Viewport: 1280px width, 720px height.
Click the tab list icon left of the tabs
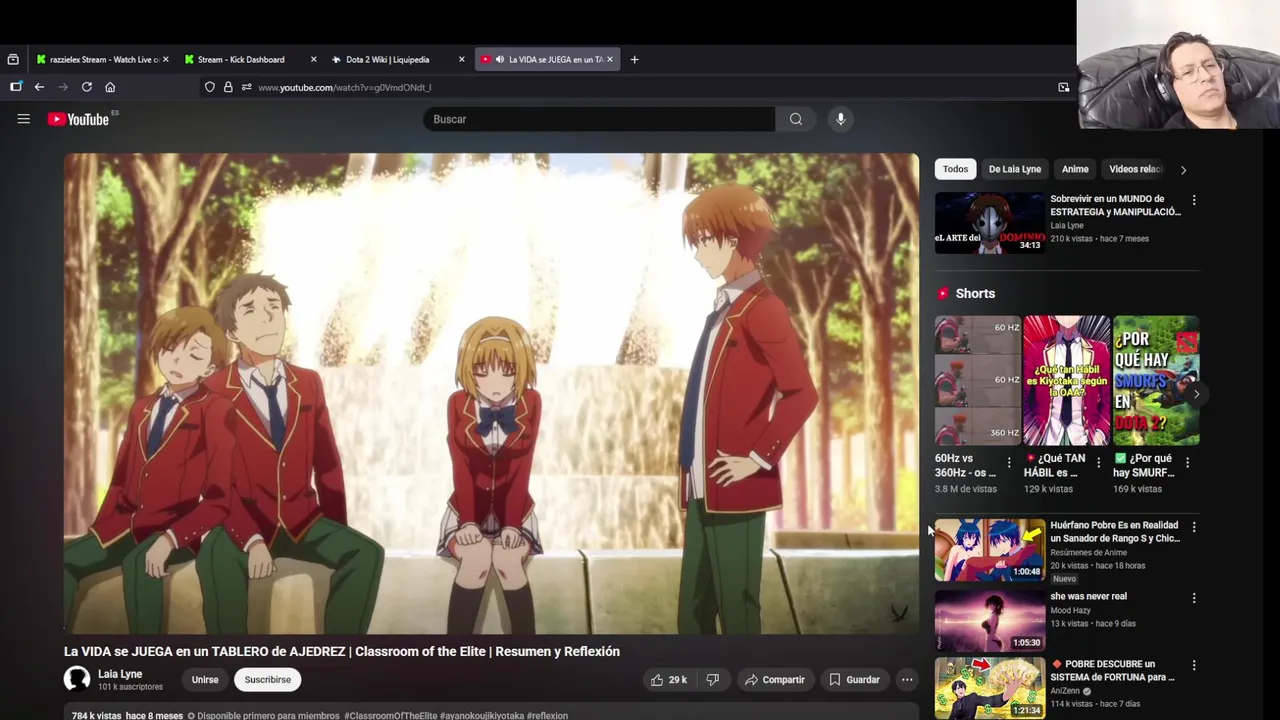pyautogui.click(x=13, y=59)
